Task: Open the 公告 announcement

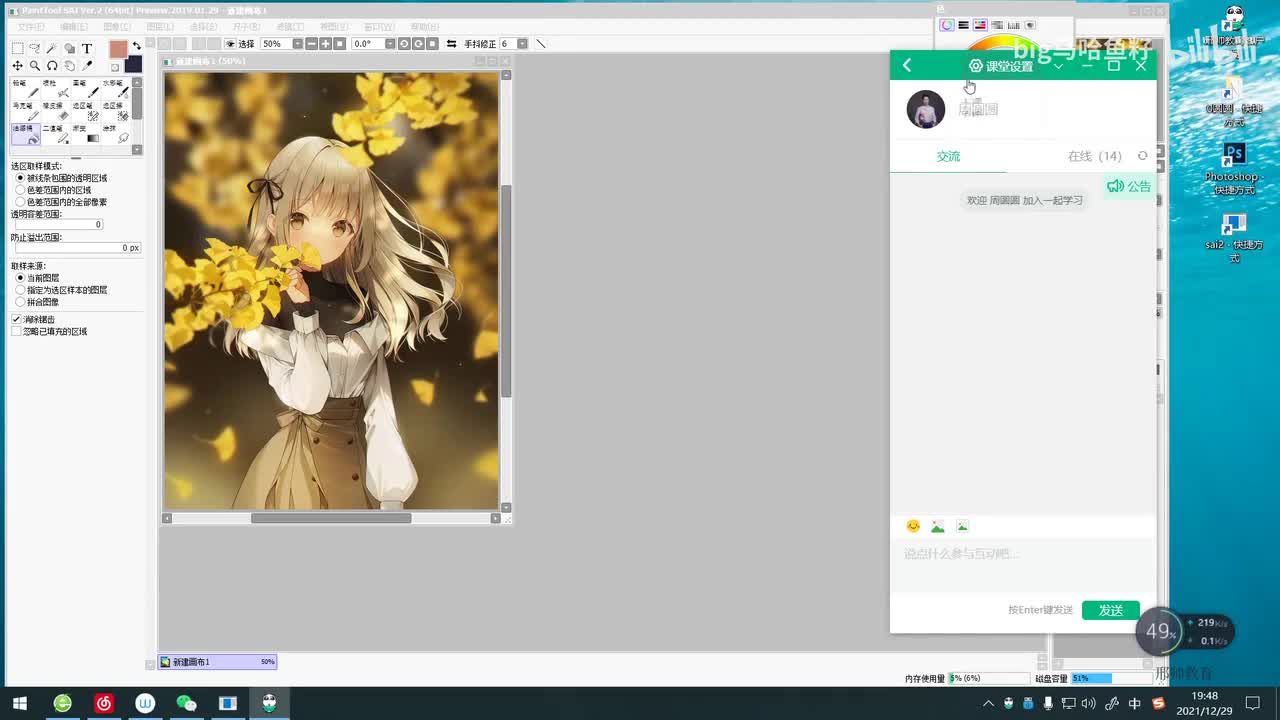Action: pyautogui.click(x=1129, y=186)
